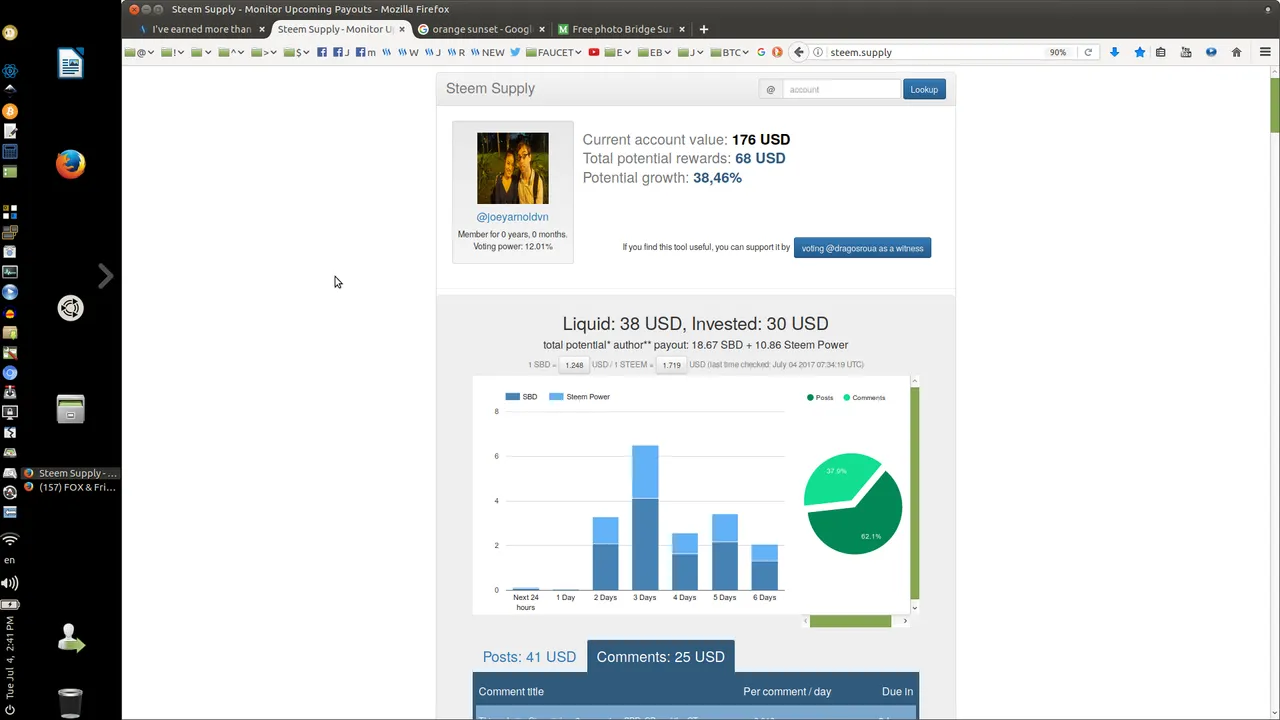Image resolution: width=1280 pixels, height=720 pixels.
Task: Open the bookmarks list clipboard icon
Action: 1161,52
